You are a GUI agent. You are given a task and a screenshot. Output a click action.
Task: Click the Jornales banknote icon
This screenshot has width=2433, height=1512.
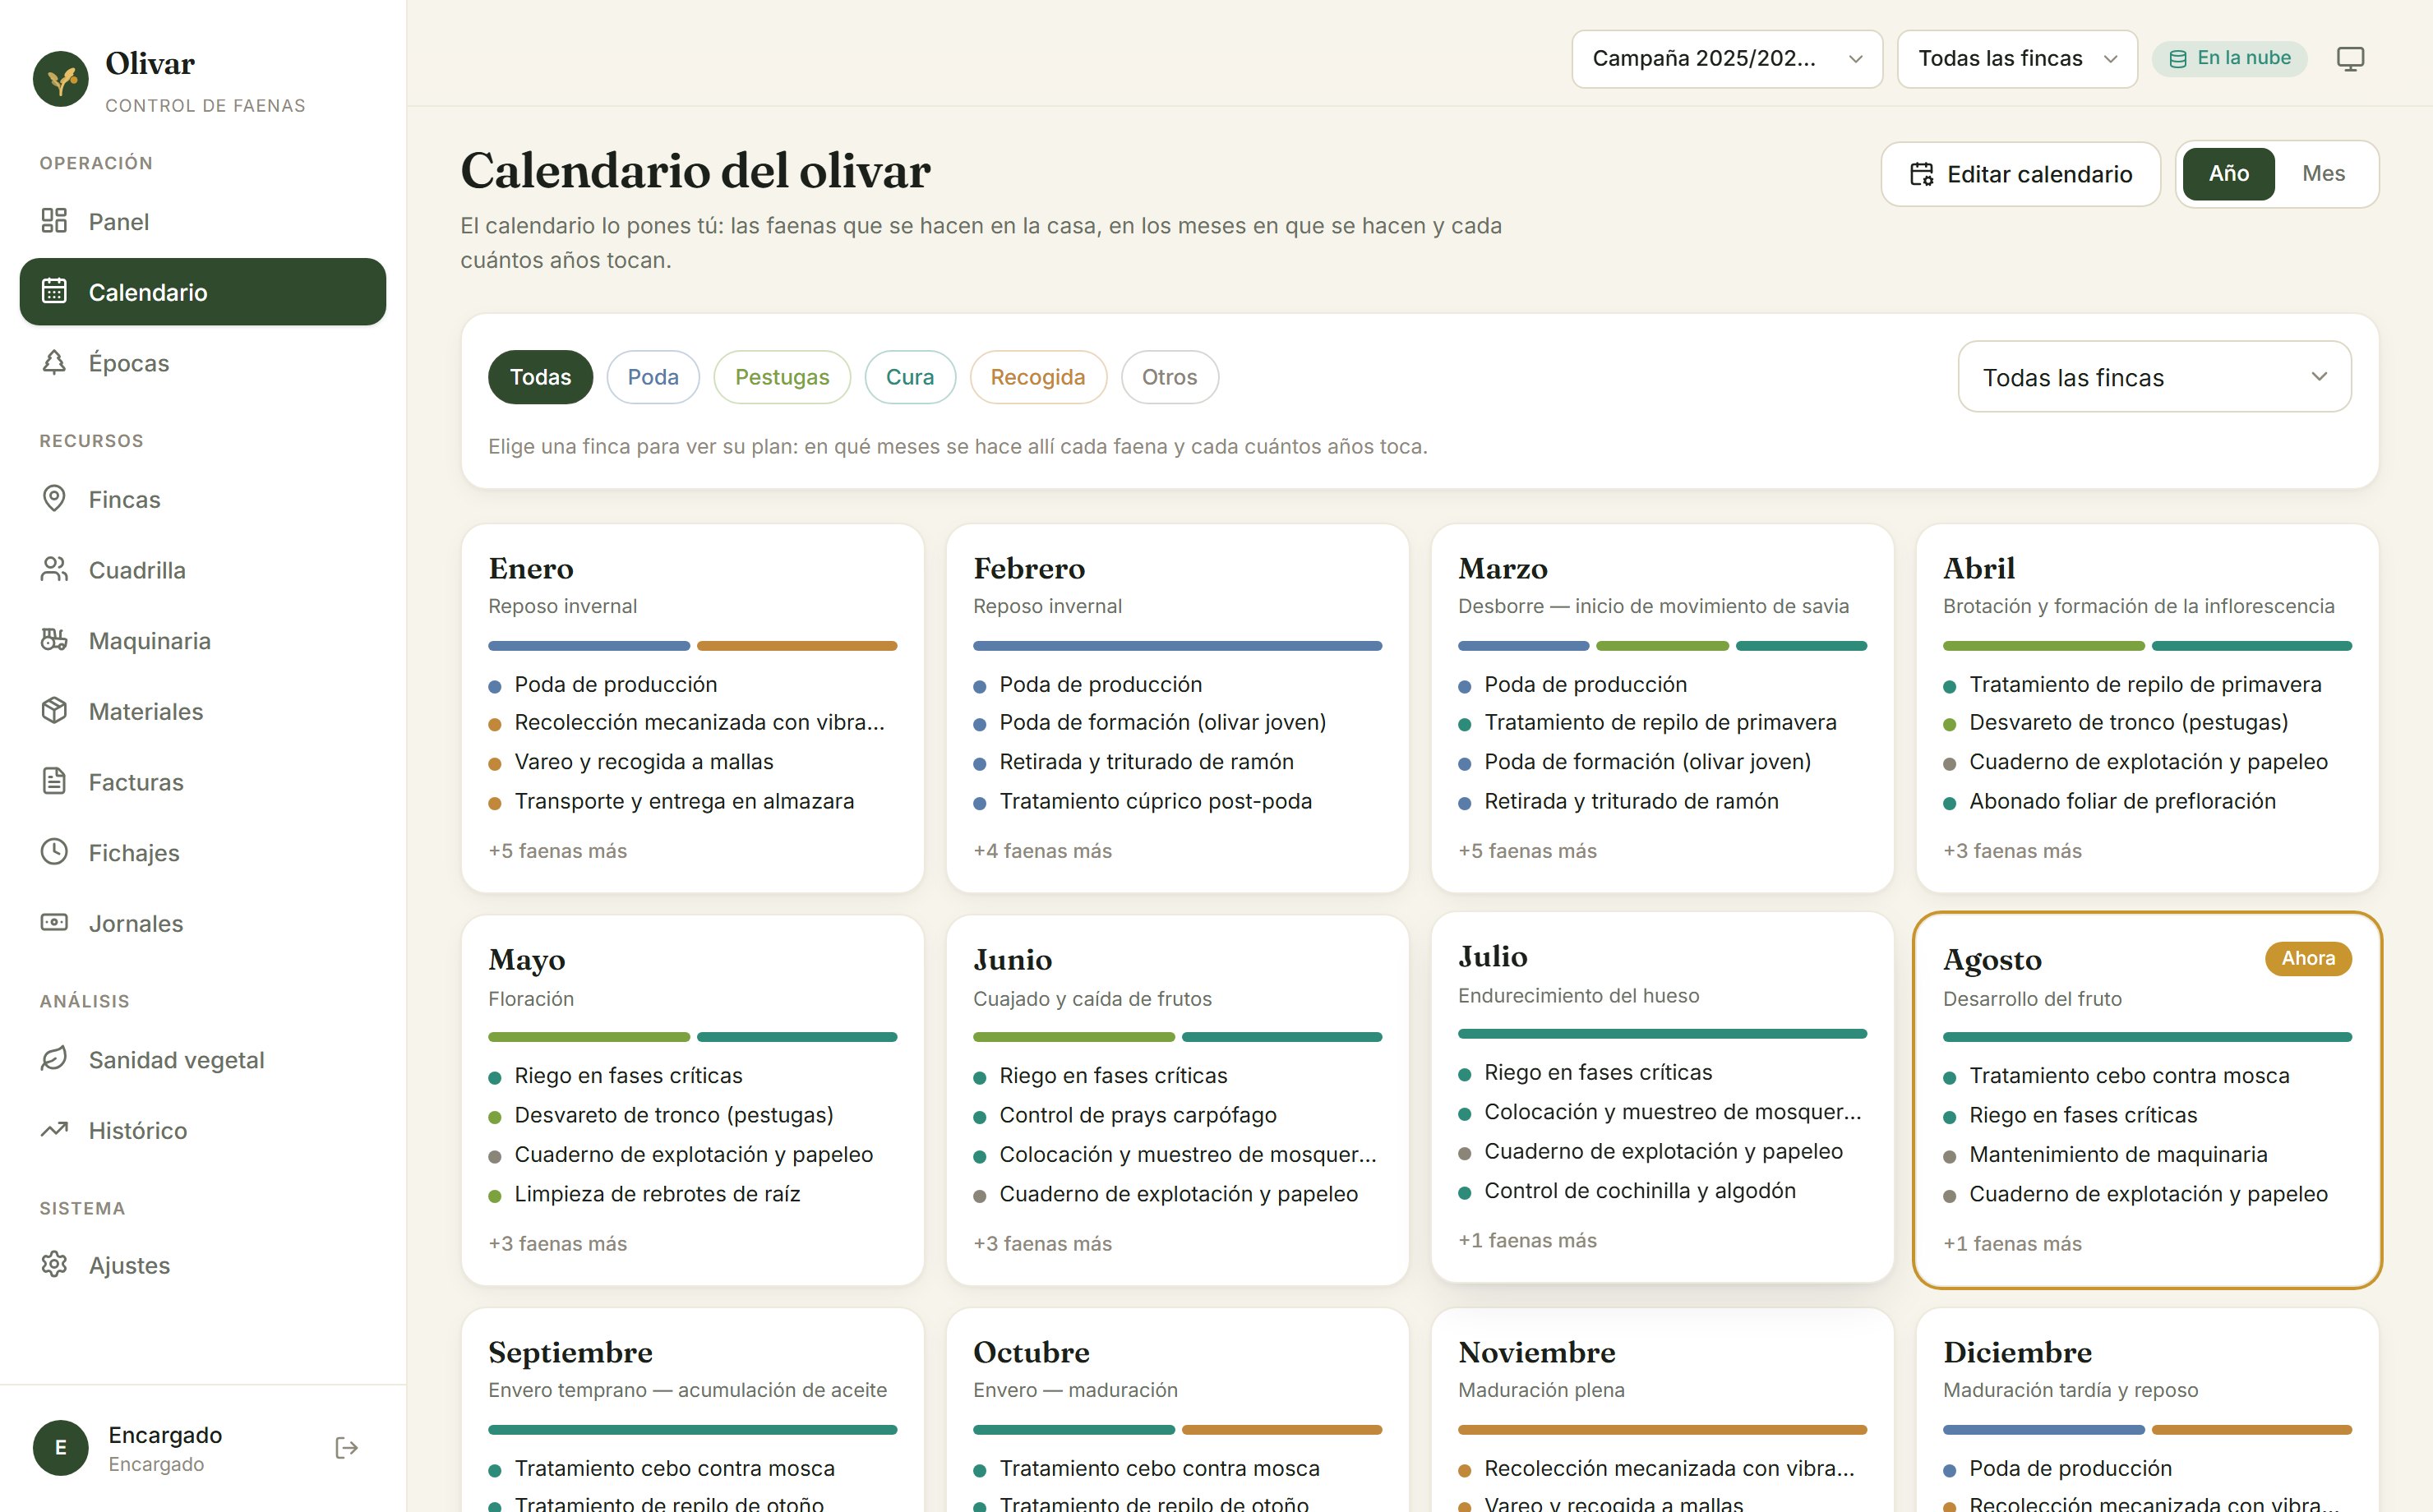54,922
